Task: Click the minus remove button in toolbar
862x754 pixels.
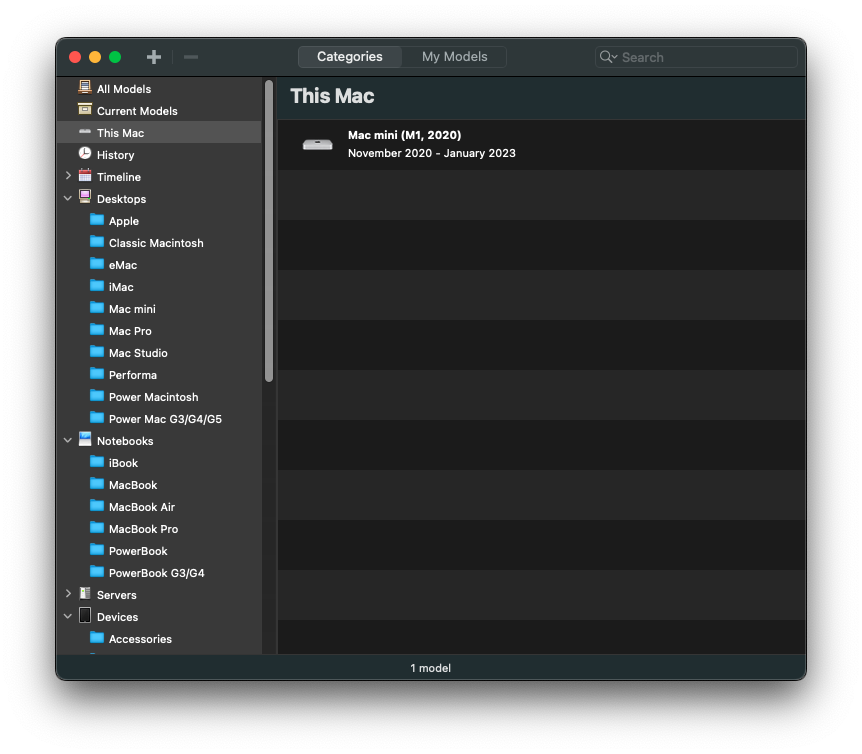Action: coord(191,57)
